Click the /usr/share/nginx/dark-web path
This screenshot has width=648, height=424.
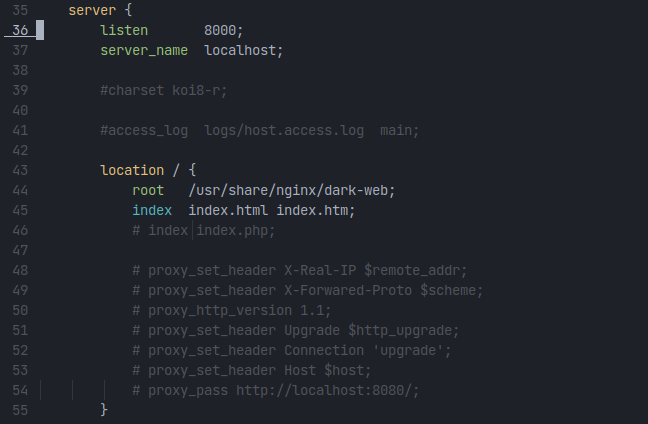pyautogui.click(x=284, y=190)
